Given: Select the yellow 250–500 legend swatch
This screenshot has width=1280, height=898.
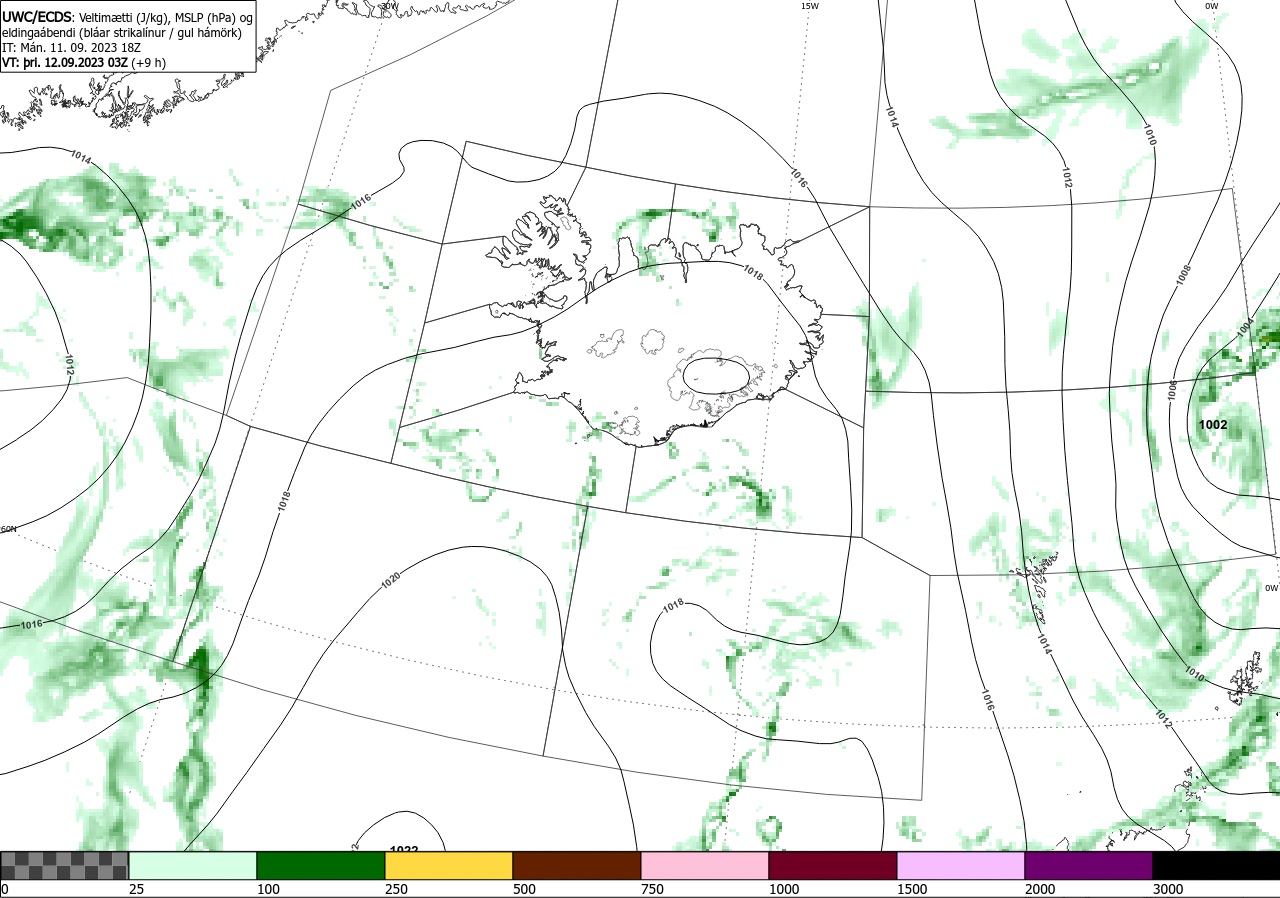Looking at the screenshot, I should [x=449, y=865].
